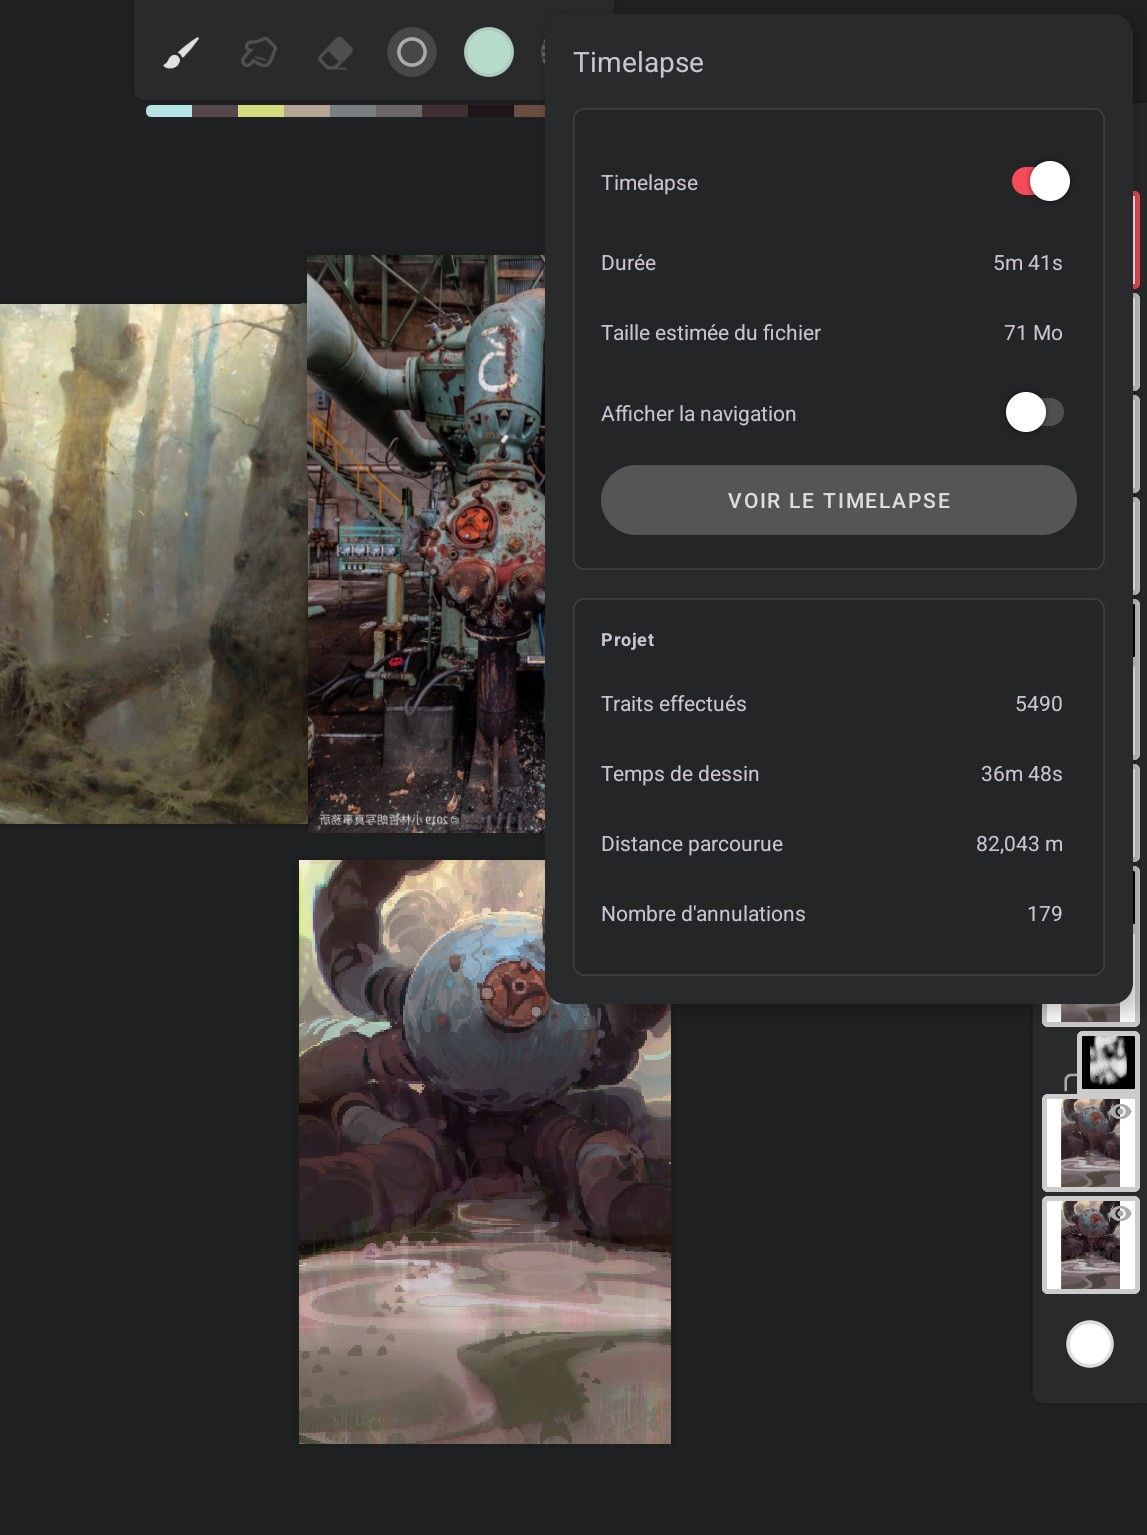Activate the eraser tool

pyautogui.click(x=335, y=53)
